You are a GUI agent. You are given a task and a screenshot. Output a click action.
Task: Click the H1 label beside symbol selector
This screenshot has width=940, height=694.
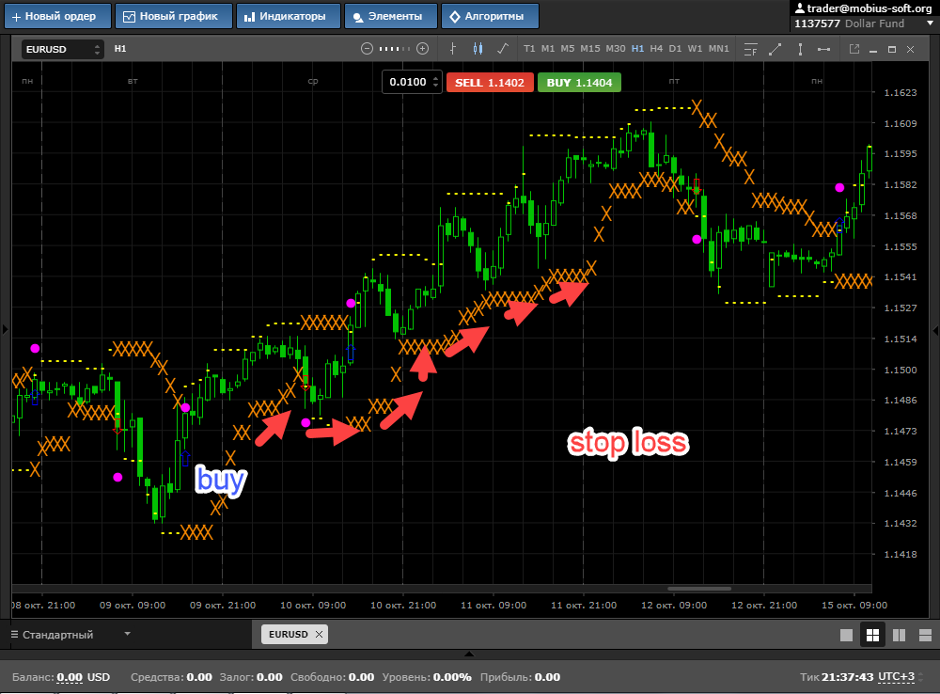tap(120, 49)
